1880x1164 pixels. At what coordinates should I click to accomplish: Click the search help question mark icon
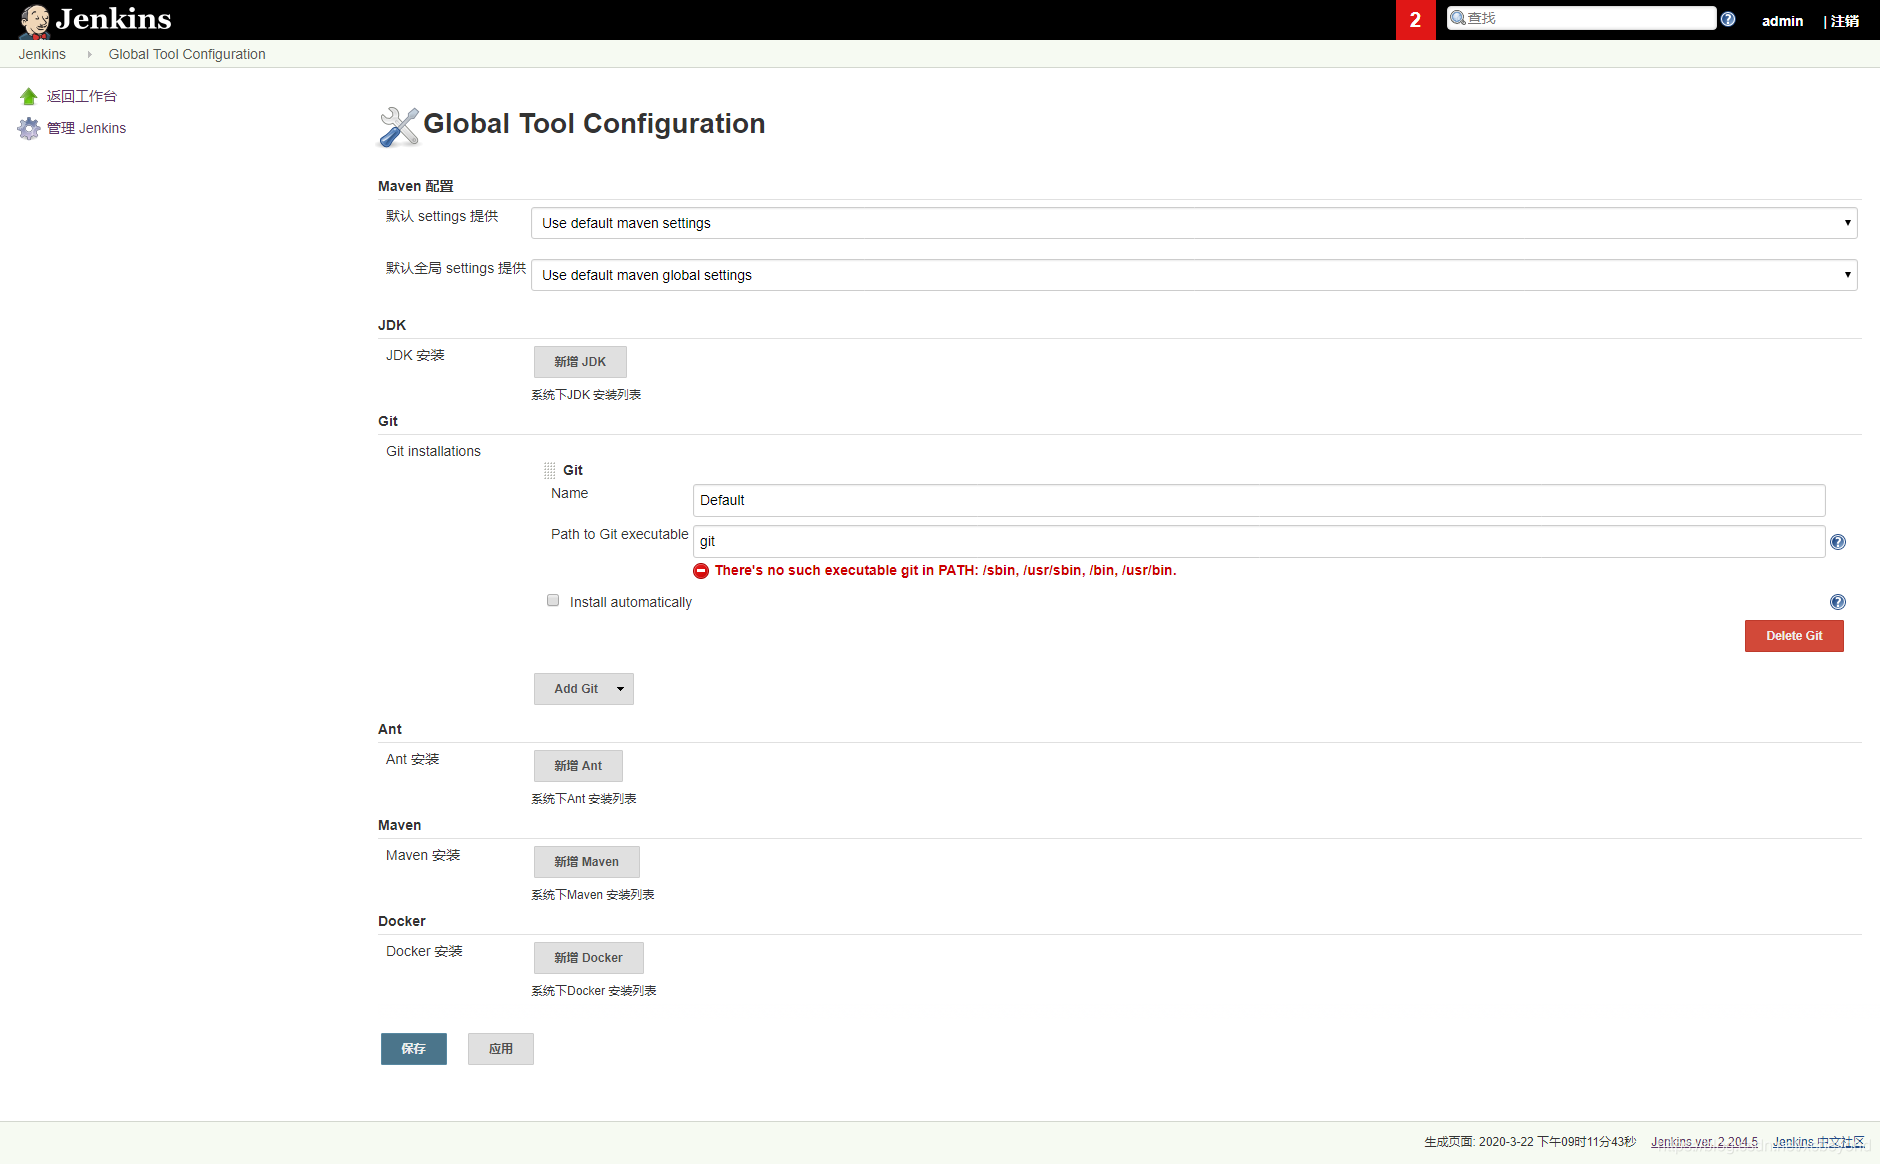pos(1728,19)
